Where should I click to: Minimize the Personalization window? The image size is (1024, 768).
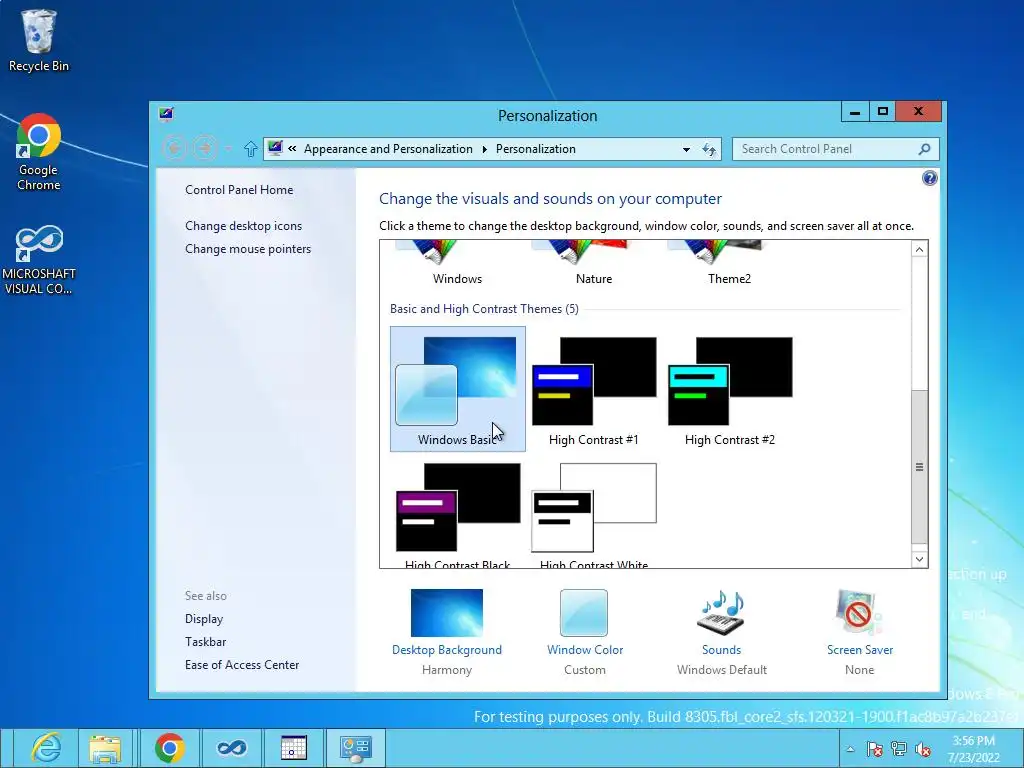point(855,112)
